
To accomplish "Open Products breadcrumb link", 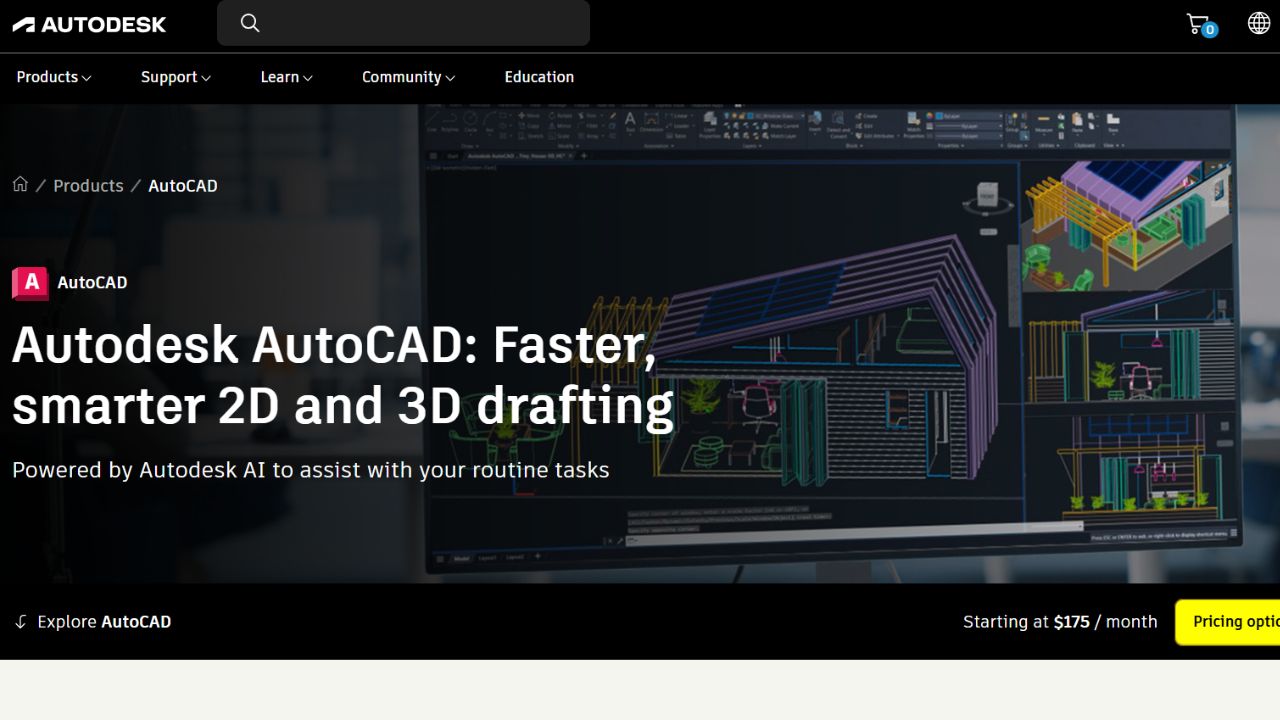I will coord(88,186).
